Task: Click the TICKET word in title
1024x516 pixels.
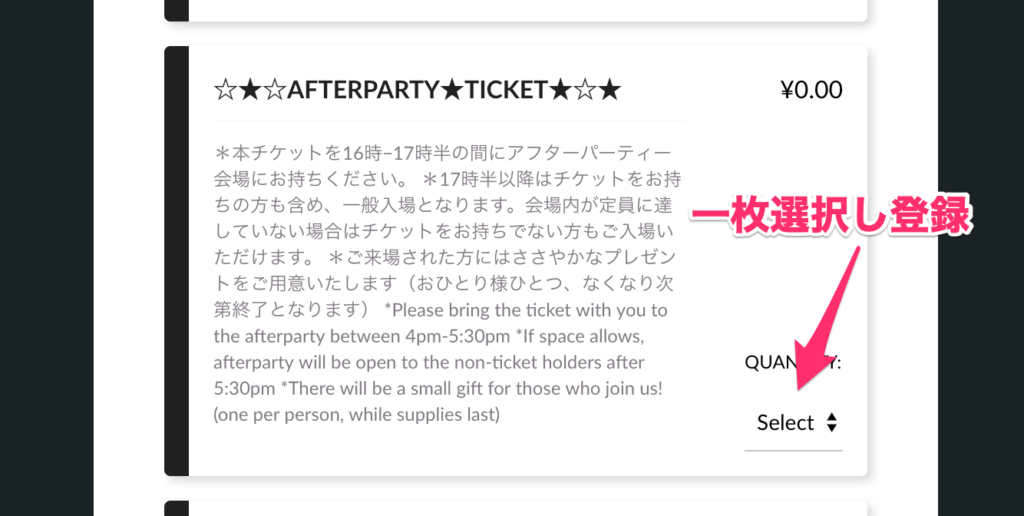Action: coord(507,91)
